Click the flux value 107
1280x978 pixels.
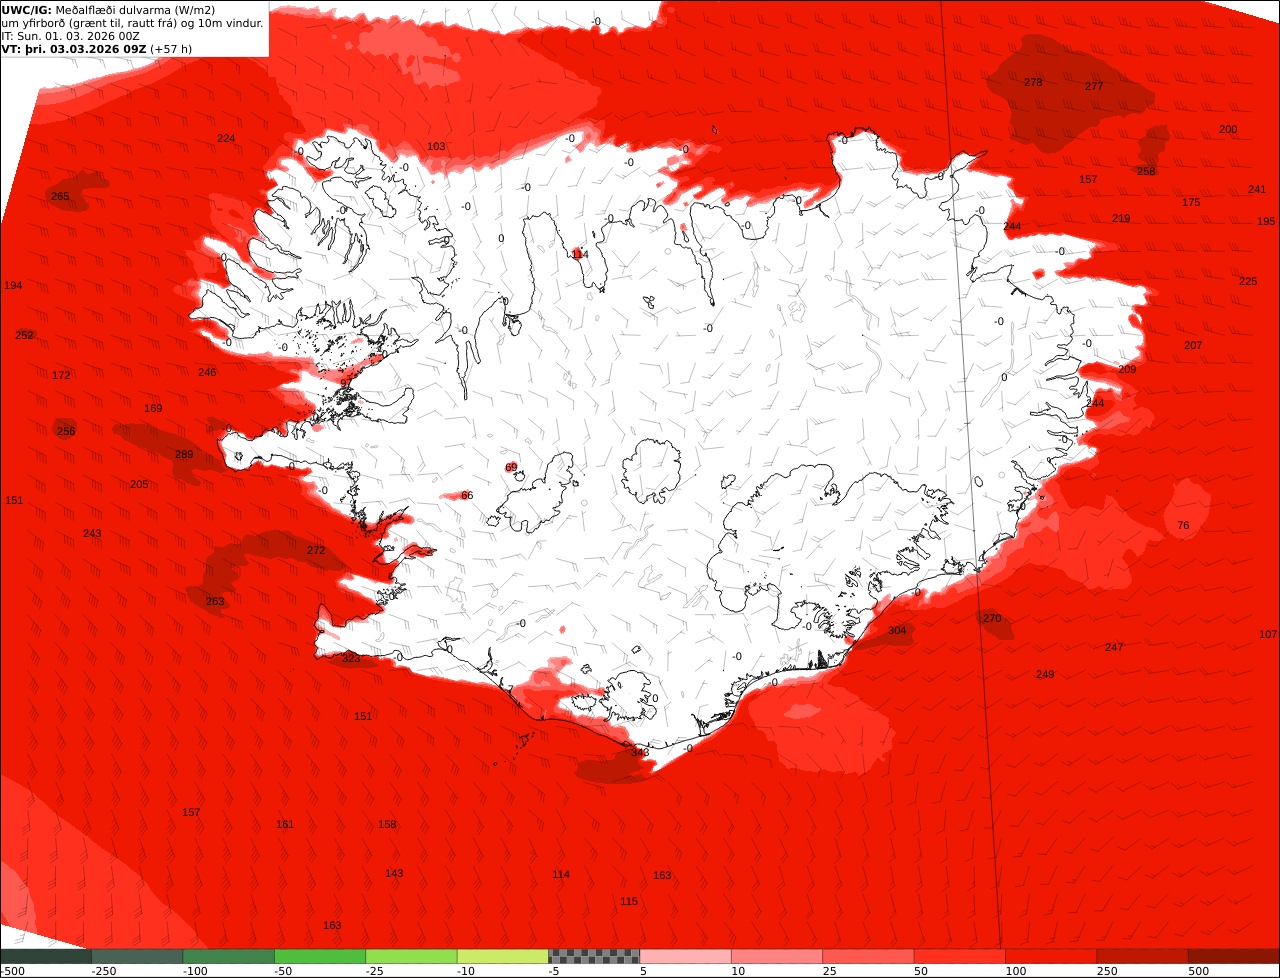pyautogui.click(x=1268, y=634)
